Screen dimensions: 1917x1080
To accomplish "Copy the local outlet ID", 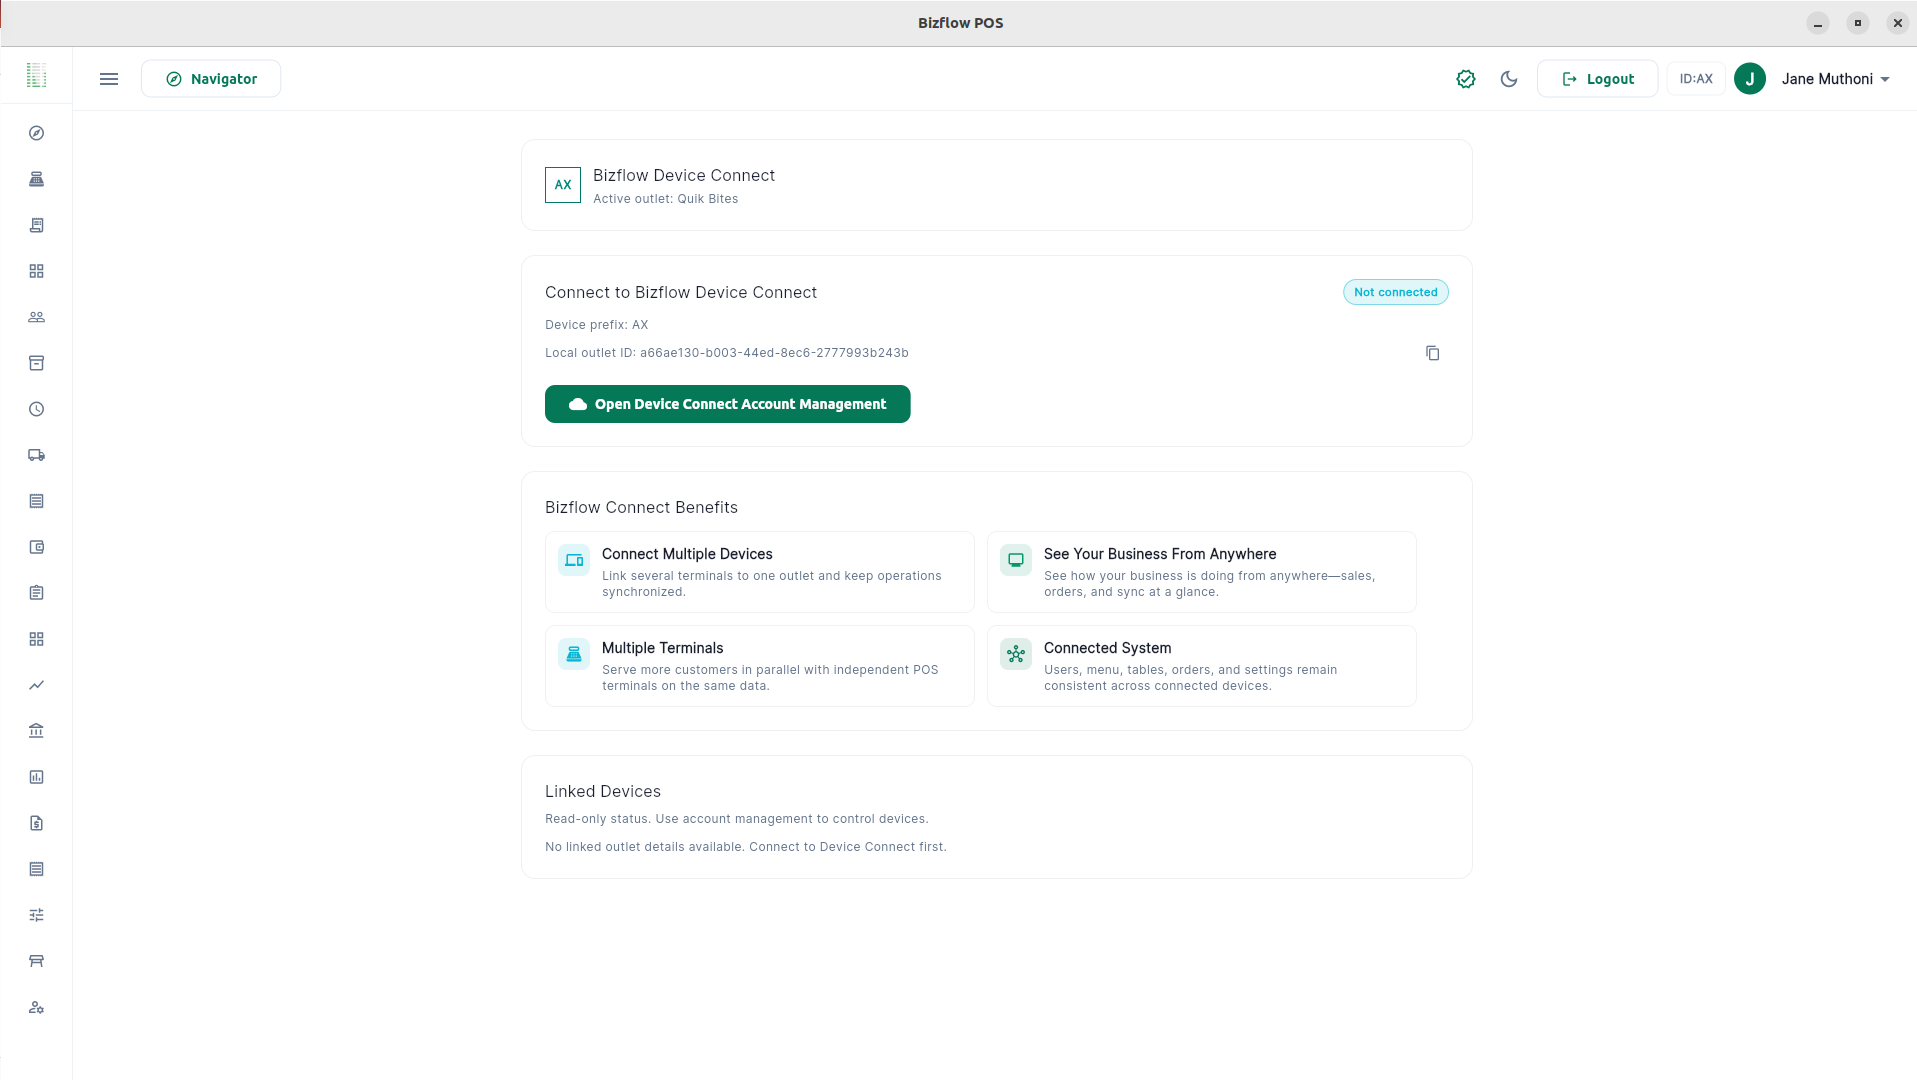I will tap(1432, 353).
